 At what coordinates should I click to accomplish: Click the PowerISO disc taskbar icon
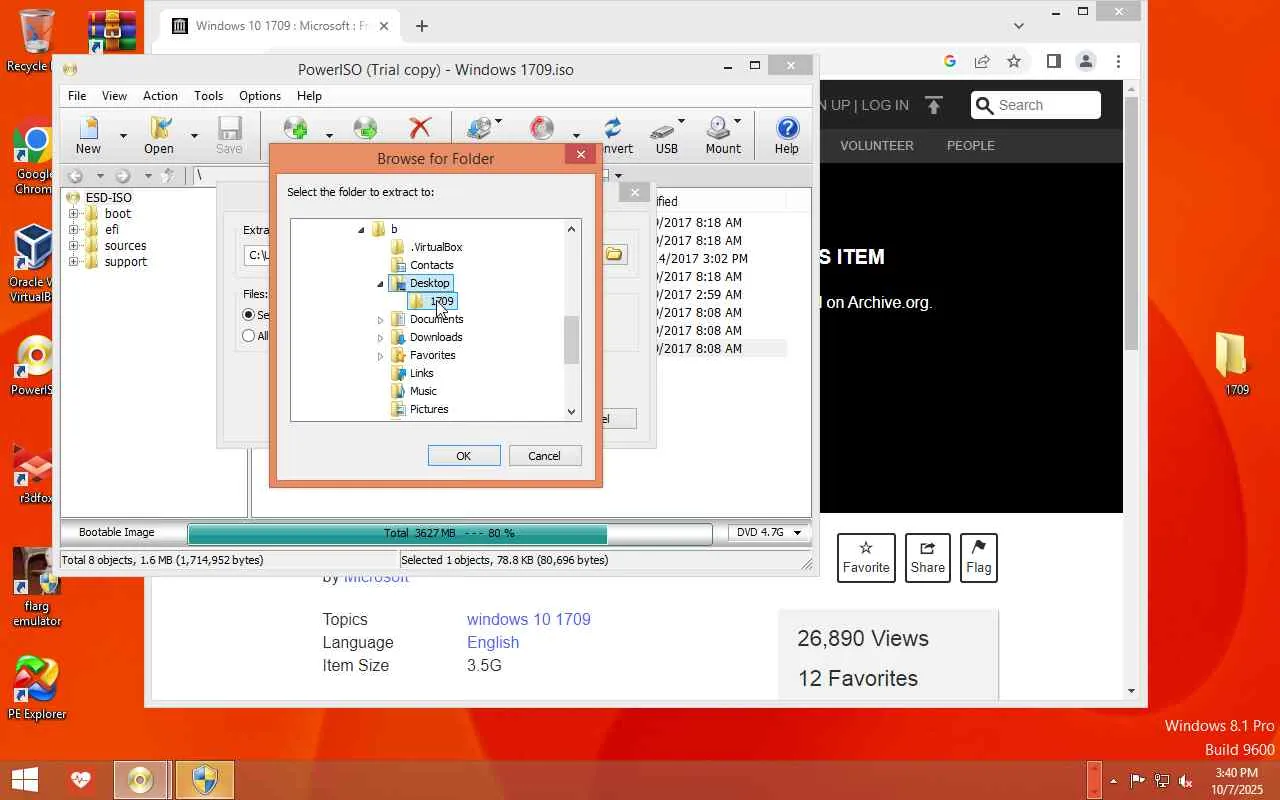tap(140, 780)
